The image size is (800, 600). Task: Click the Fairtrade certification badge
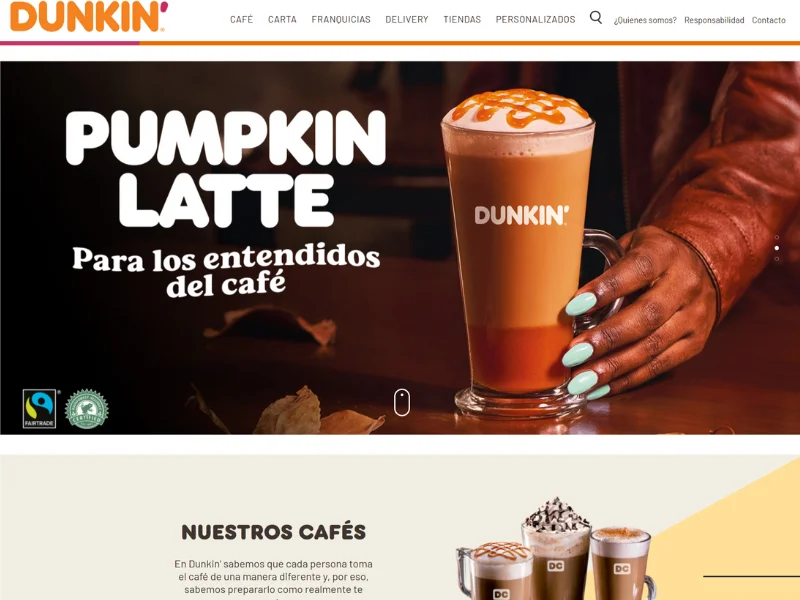(40, 409)
